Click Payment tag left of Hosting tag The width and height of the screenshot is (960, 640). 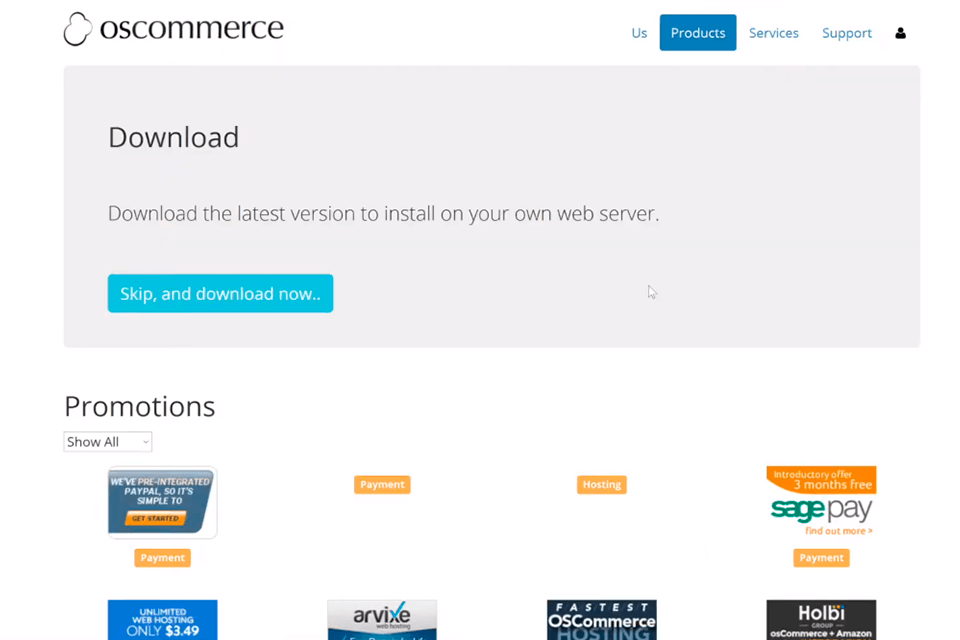pos(382,485)
